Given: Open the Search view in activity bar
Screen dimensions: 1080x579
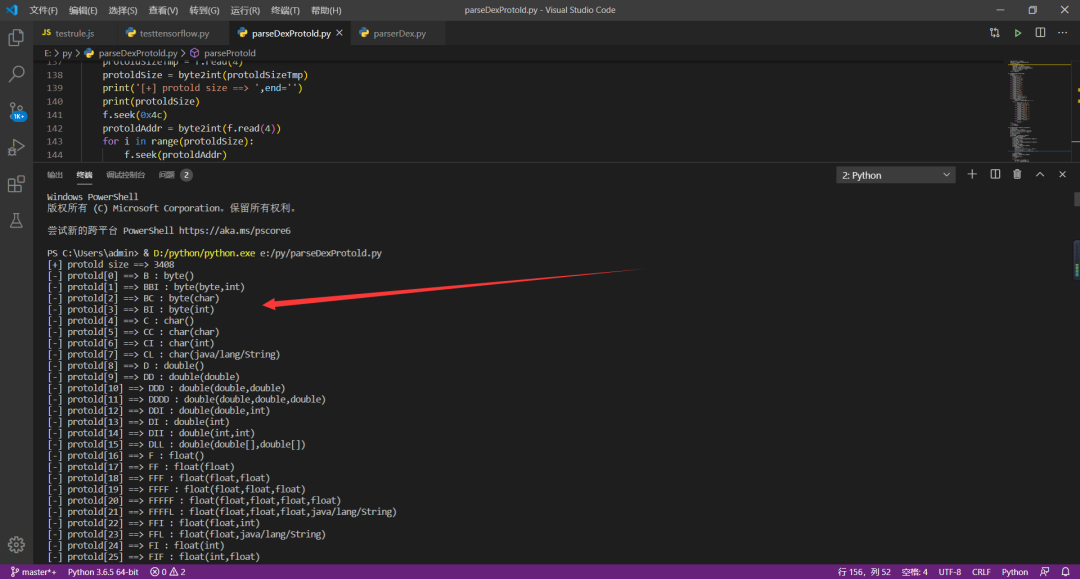Looking at the screenshot, I should click(16, 74).
